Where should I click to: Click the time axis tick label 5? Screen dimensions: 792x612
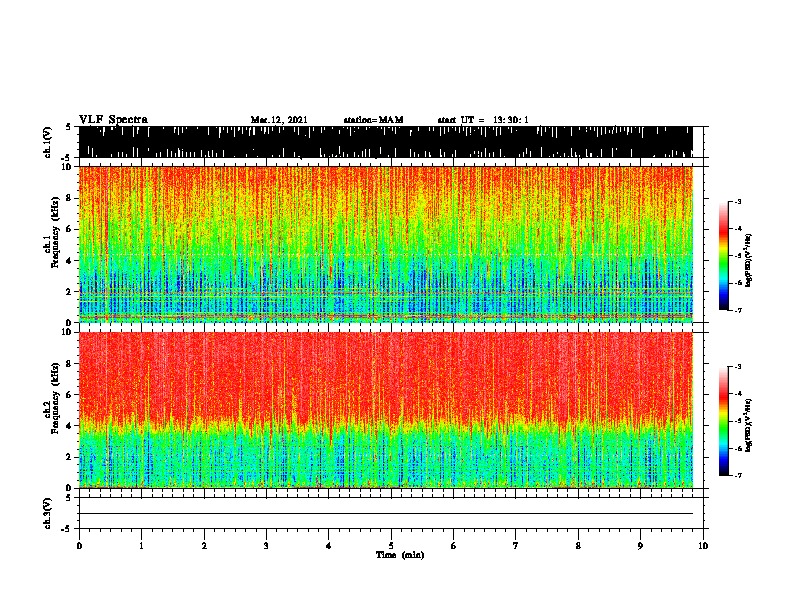[x=391, y=546]
